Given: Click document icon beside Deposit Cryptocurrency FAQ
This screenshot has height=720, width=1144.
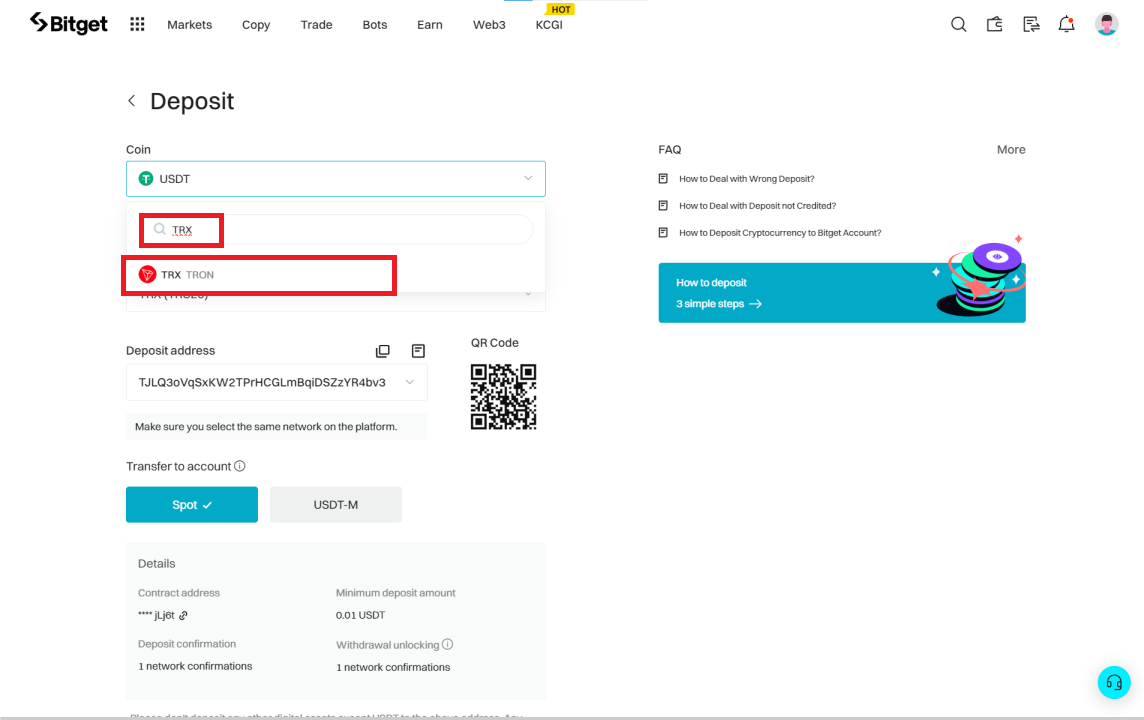Looking at the screenshot, I should click(x=663, y=233).
